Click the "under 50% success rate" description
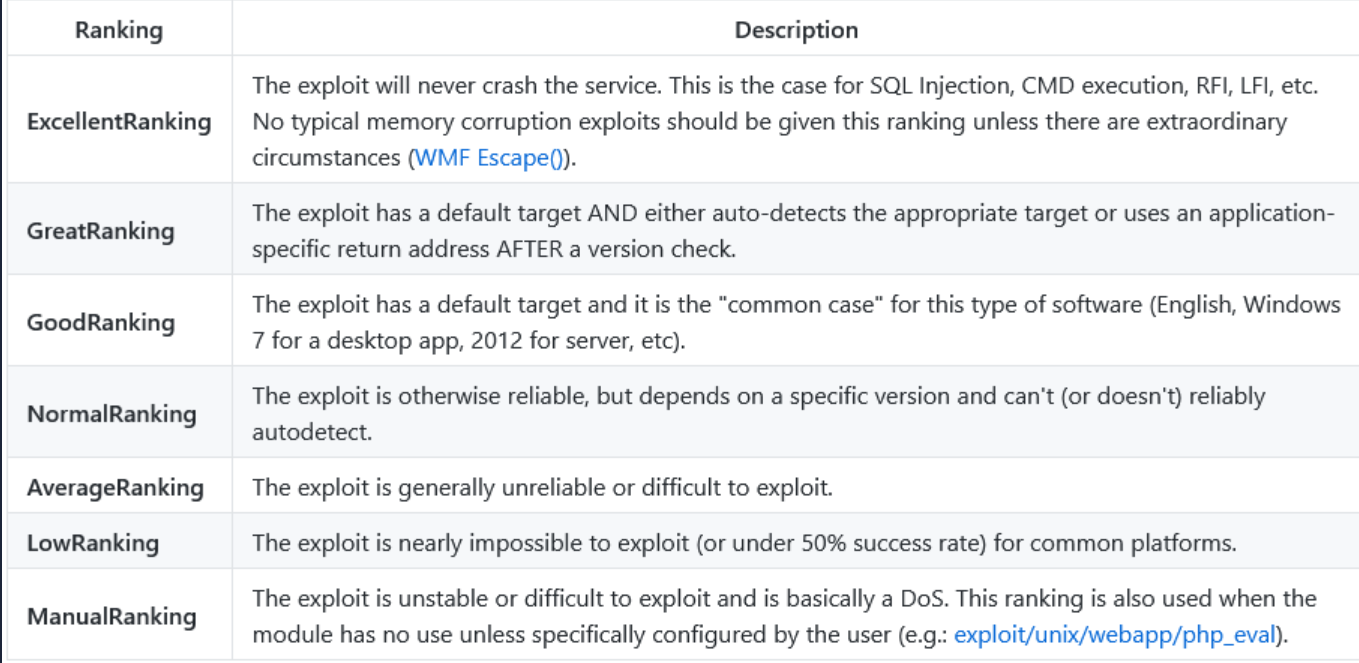Image resolution: width=1359 pixels, height=663 pixels. click(744, 543)
